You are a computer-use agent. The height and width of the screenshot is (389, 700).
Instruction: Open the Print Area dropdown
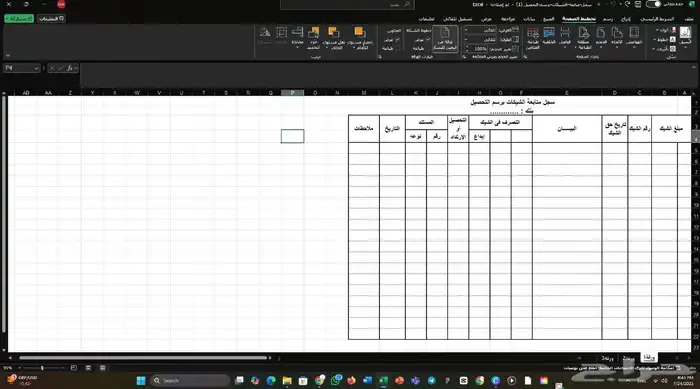583,38
